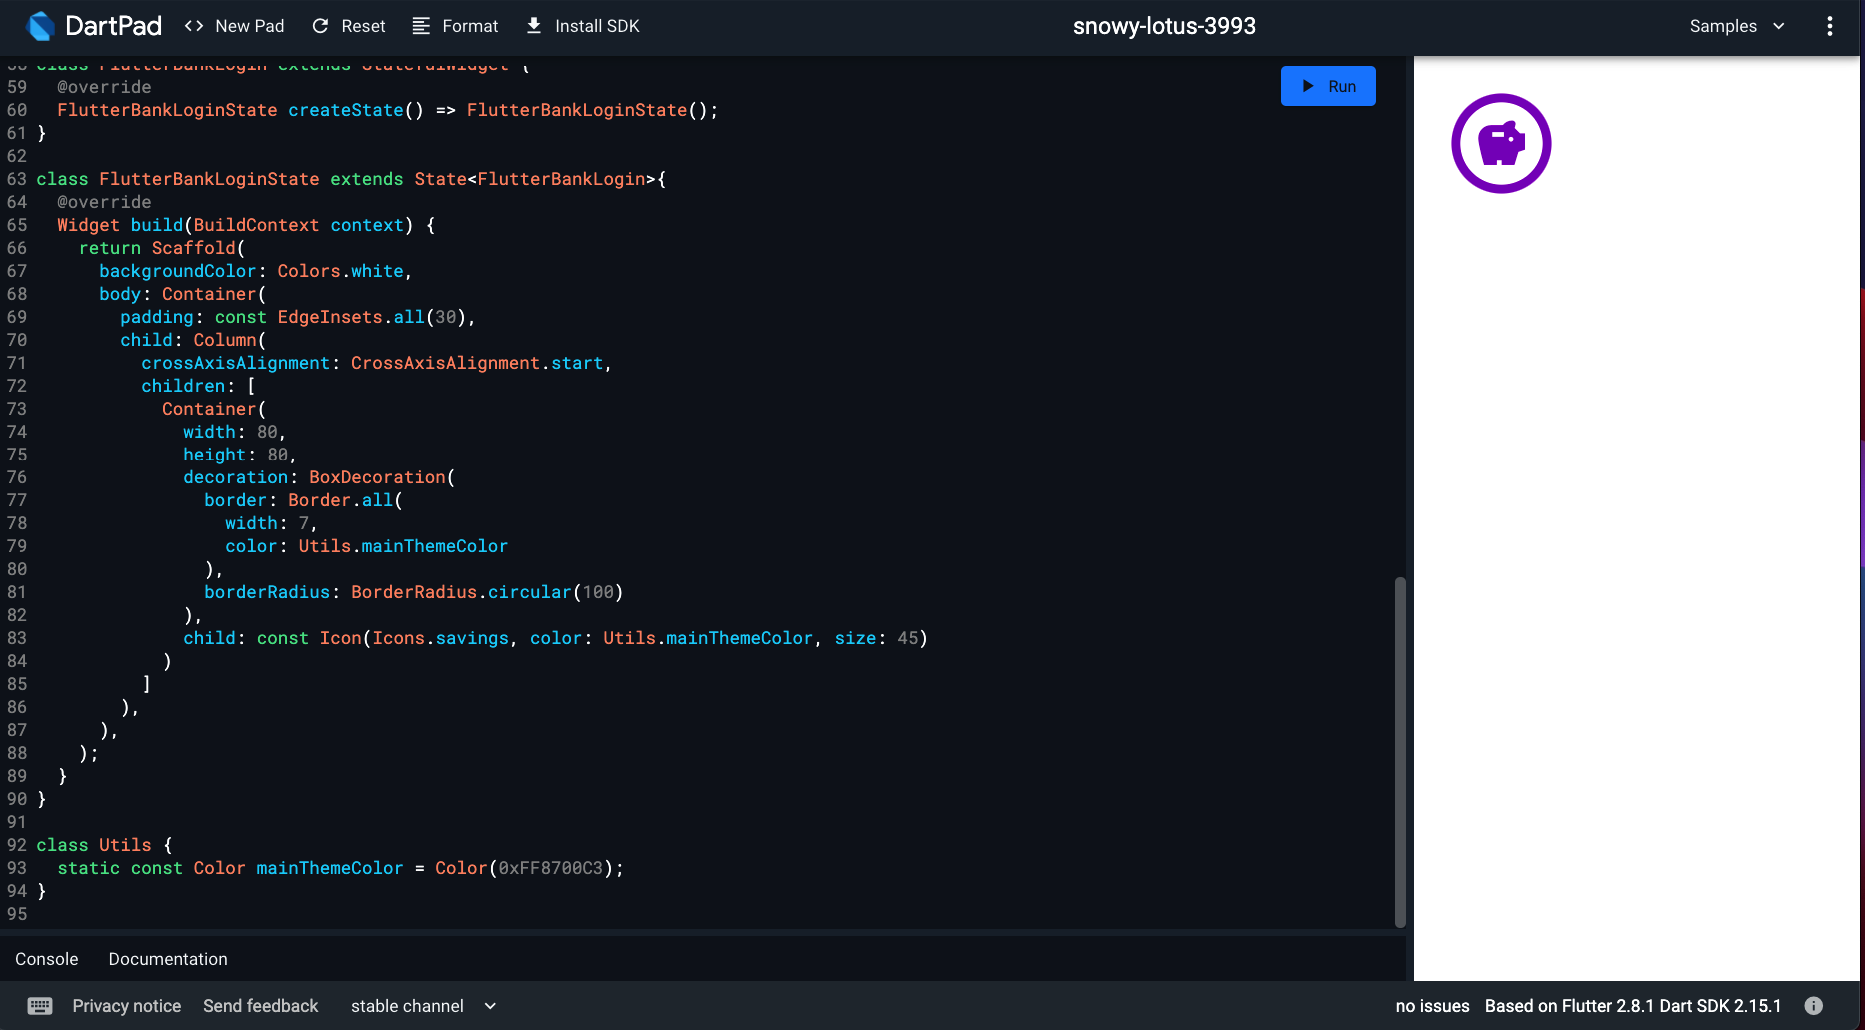Click the DartPad logo icon
Viewport: 1865px width, 1030px height.
click(x=40, y=26)
